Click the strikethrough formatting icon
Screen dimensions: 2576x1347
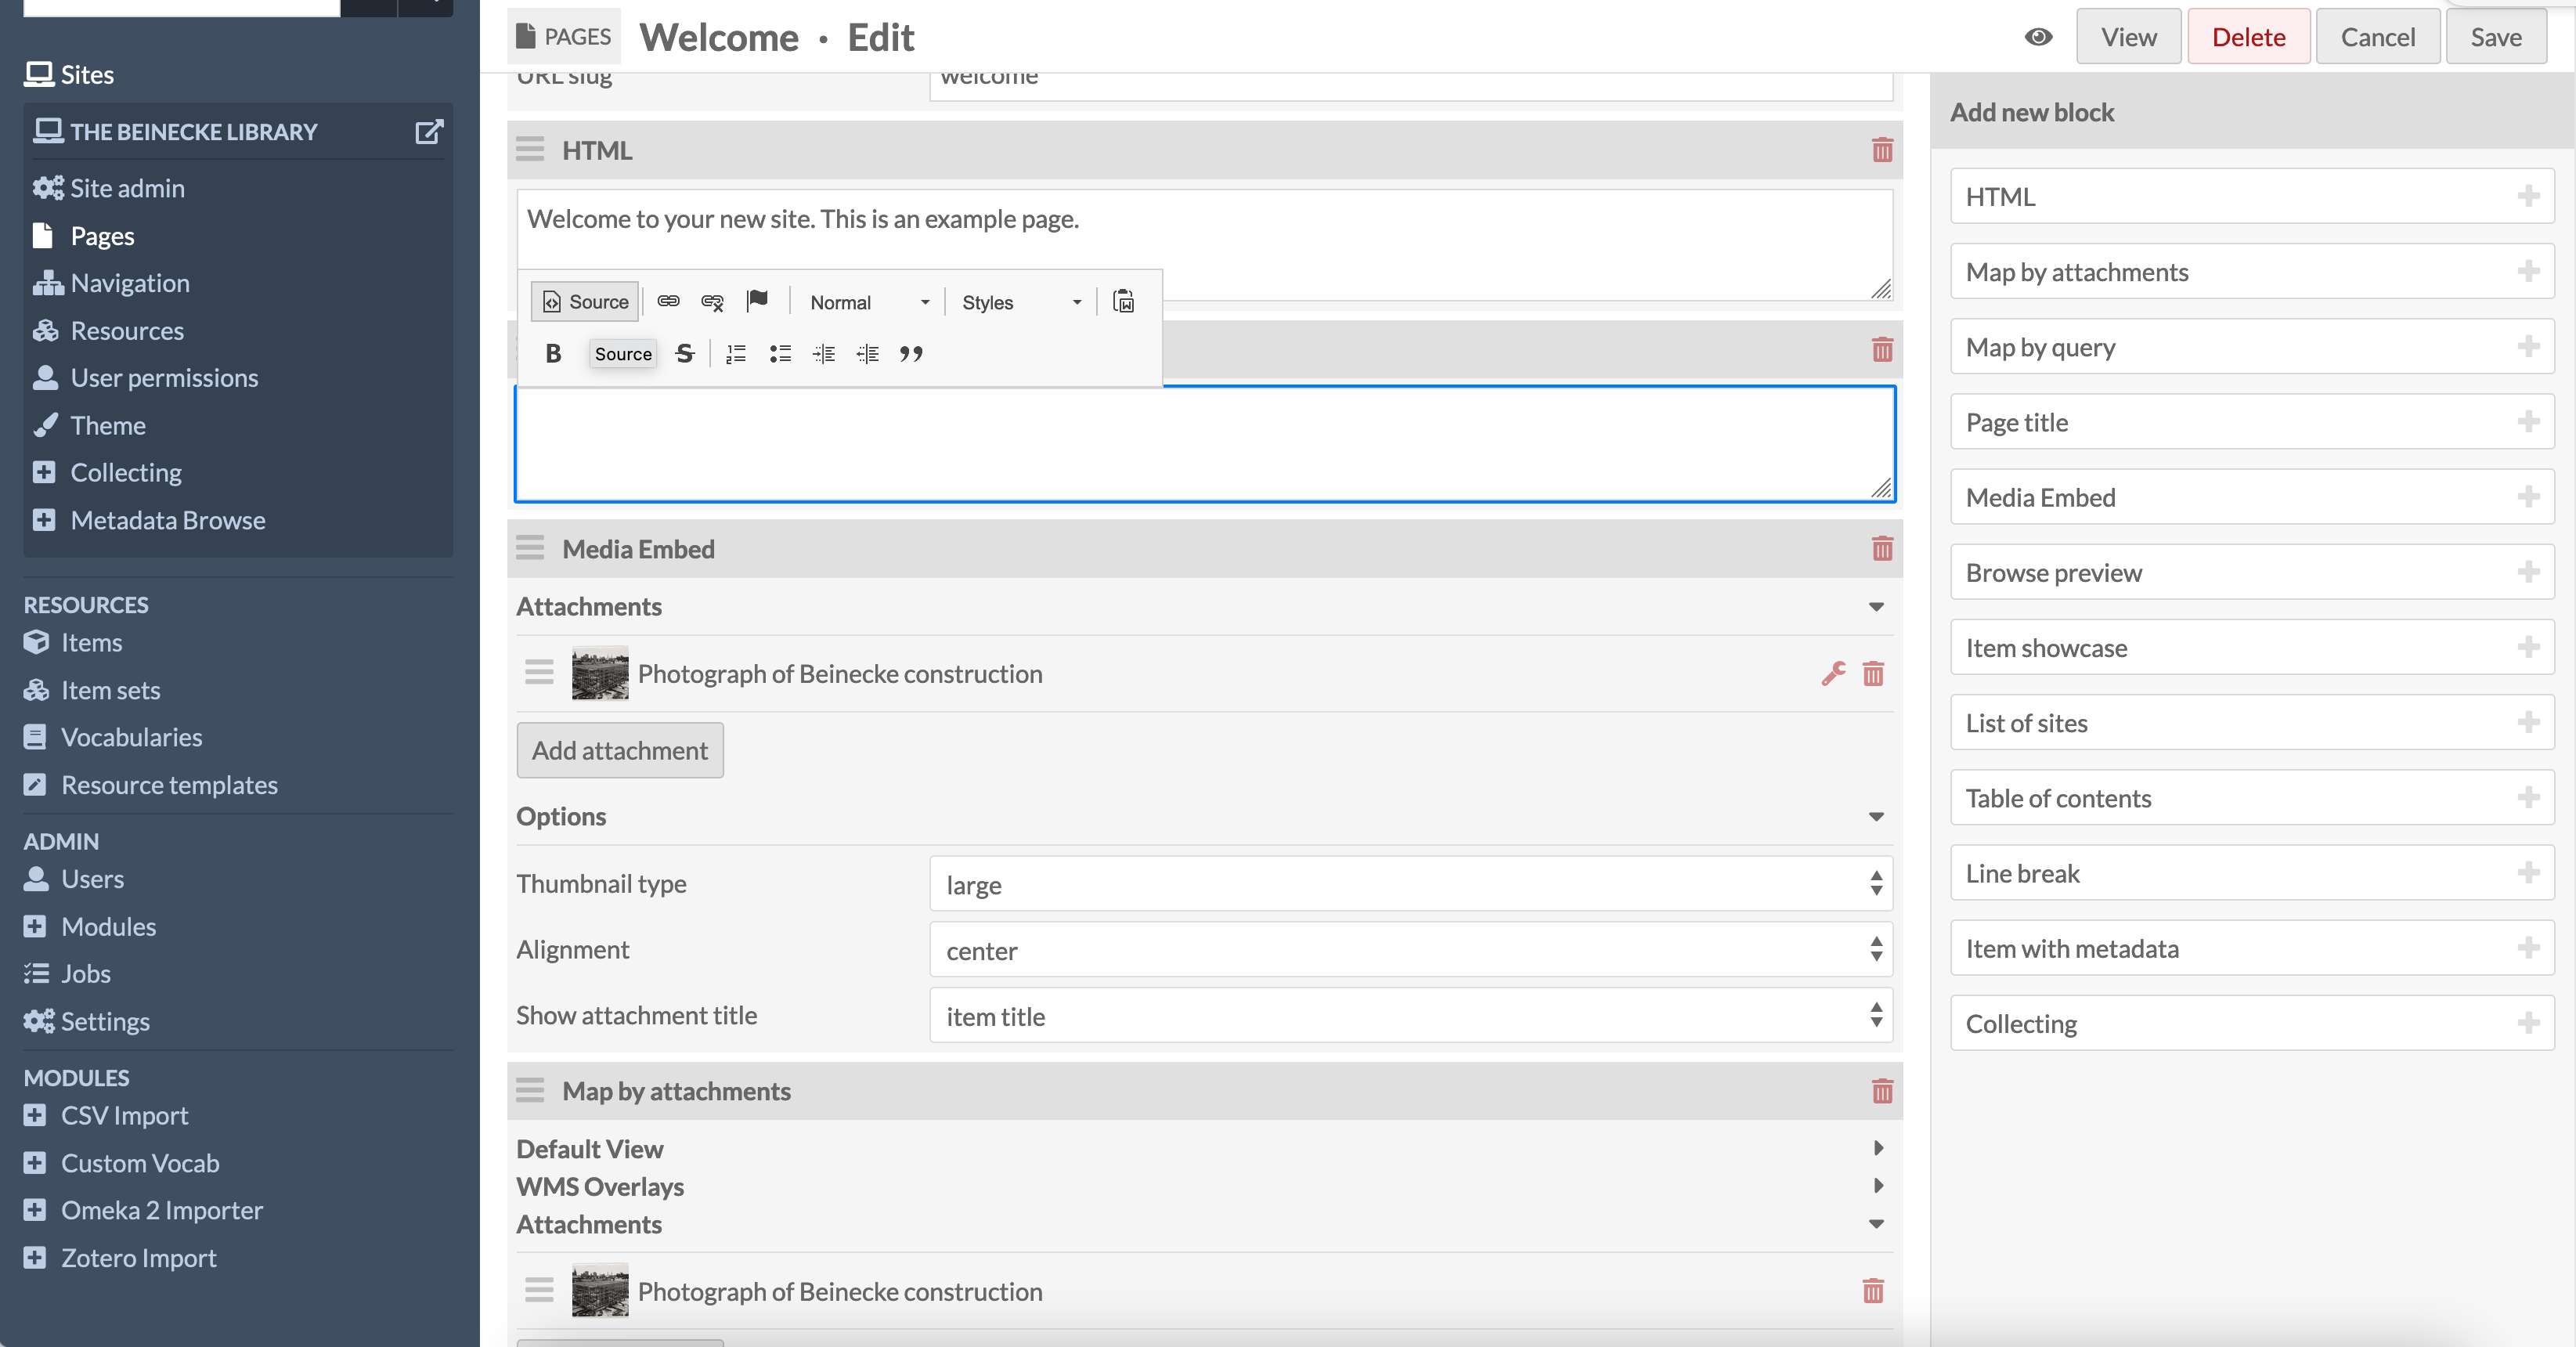tap(685, 353)
